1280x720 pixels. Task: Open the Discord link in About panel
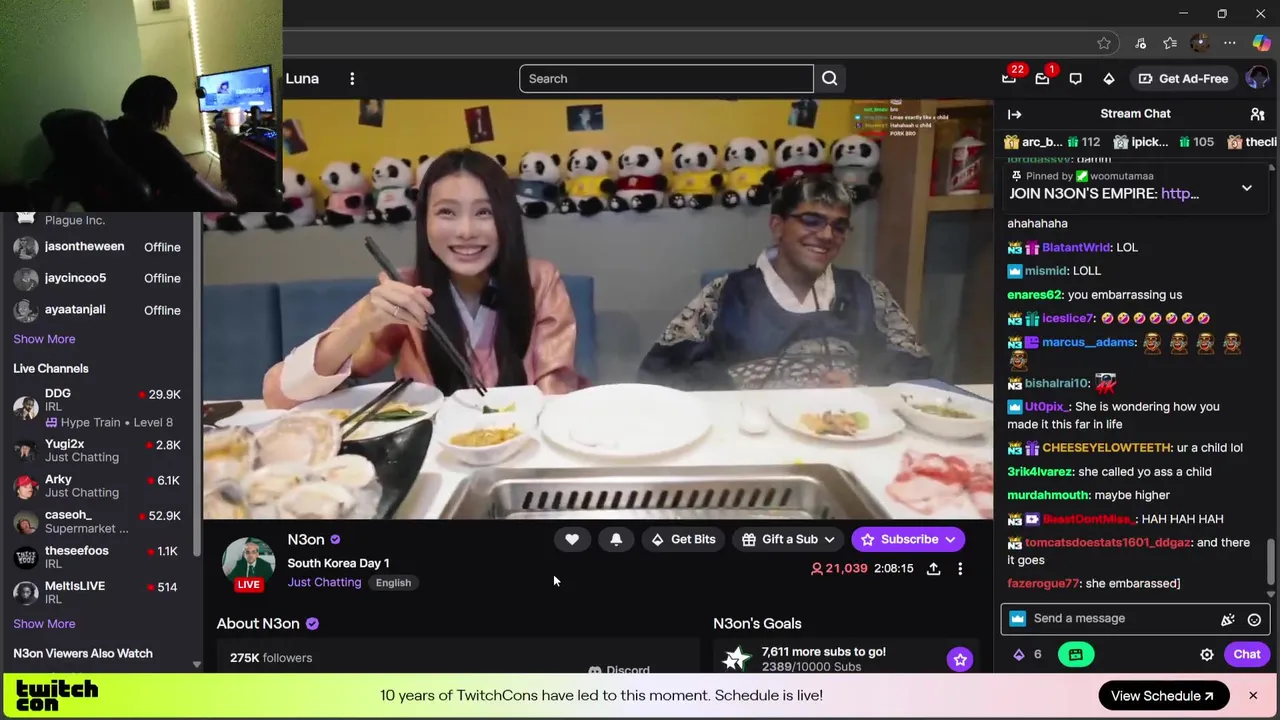(619, 670)
